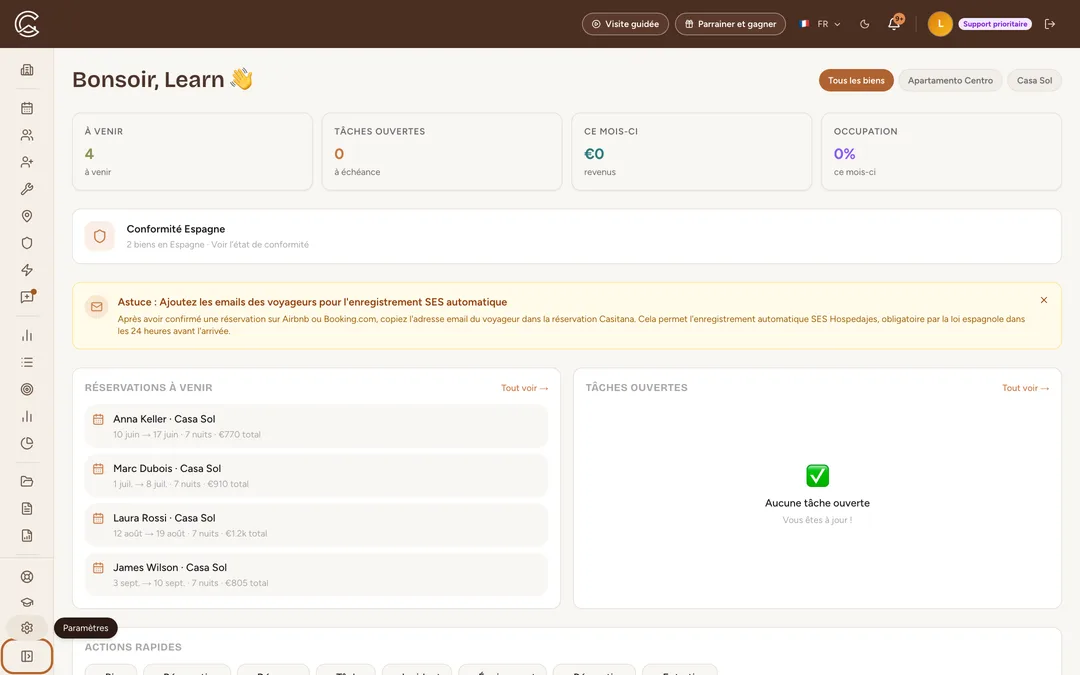Open the Paramètres gear icon
This screenshot has width=1080, height=675.
coord(27,628)
